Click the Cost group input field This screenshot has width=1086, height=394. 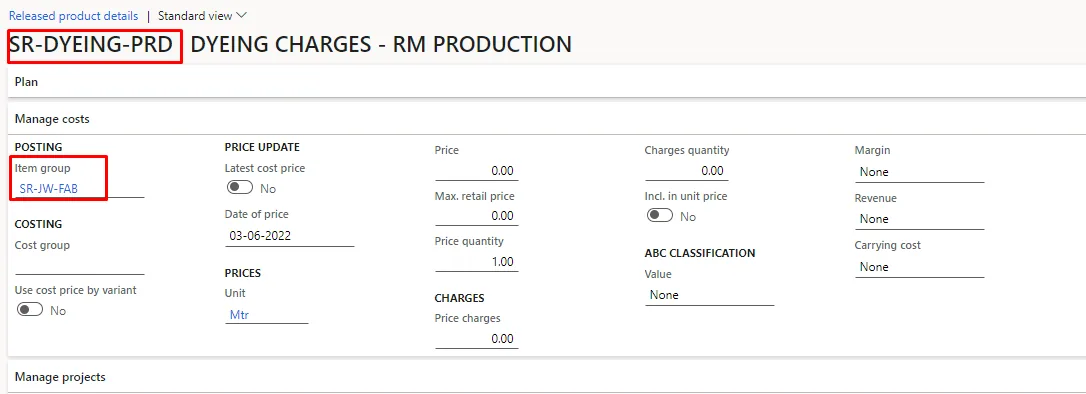[80, 266]
